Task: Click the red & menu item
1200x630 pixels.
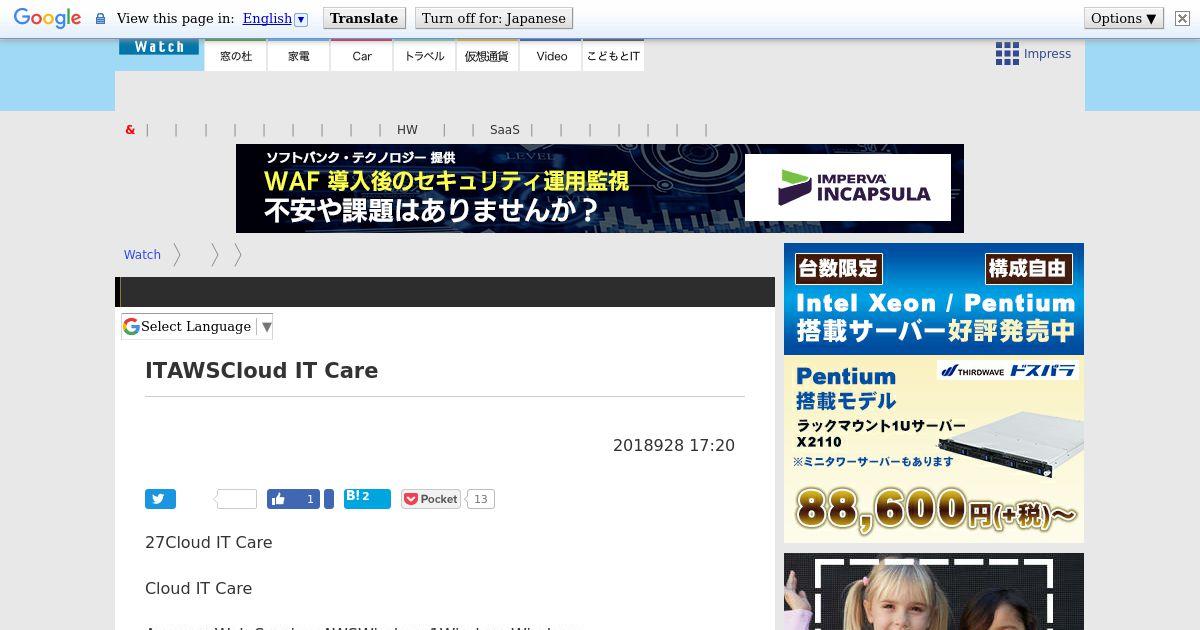Action: coord(130,130)
